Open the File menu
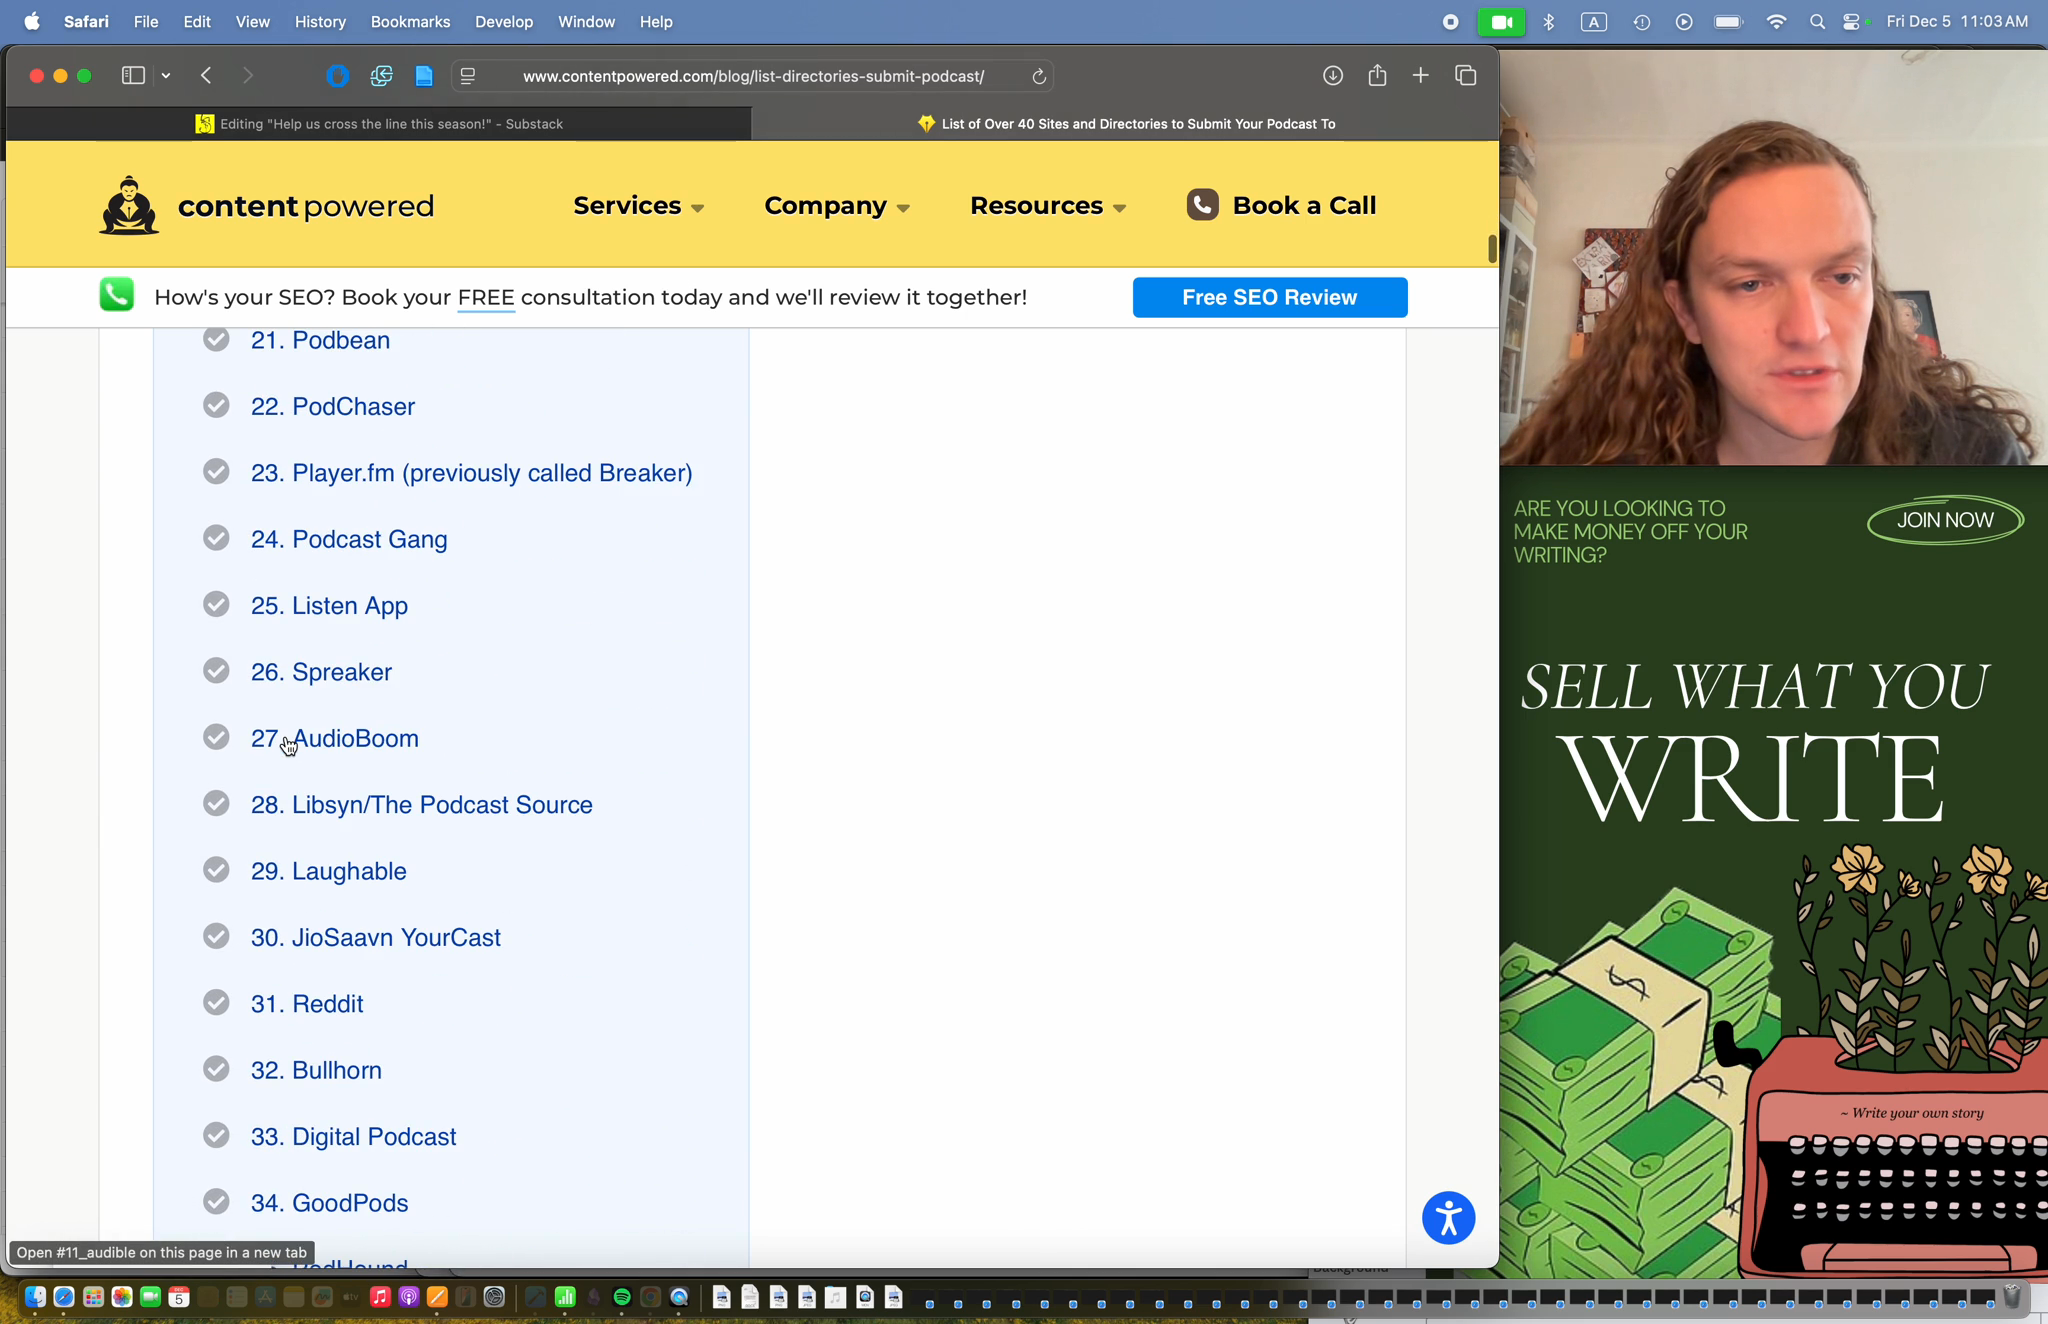Viewport: 2048px width, 1324px height. tap(146, 22)
